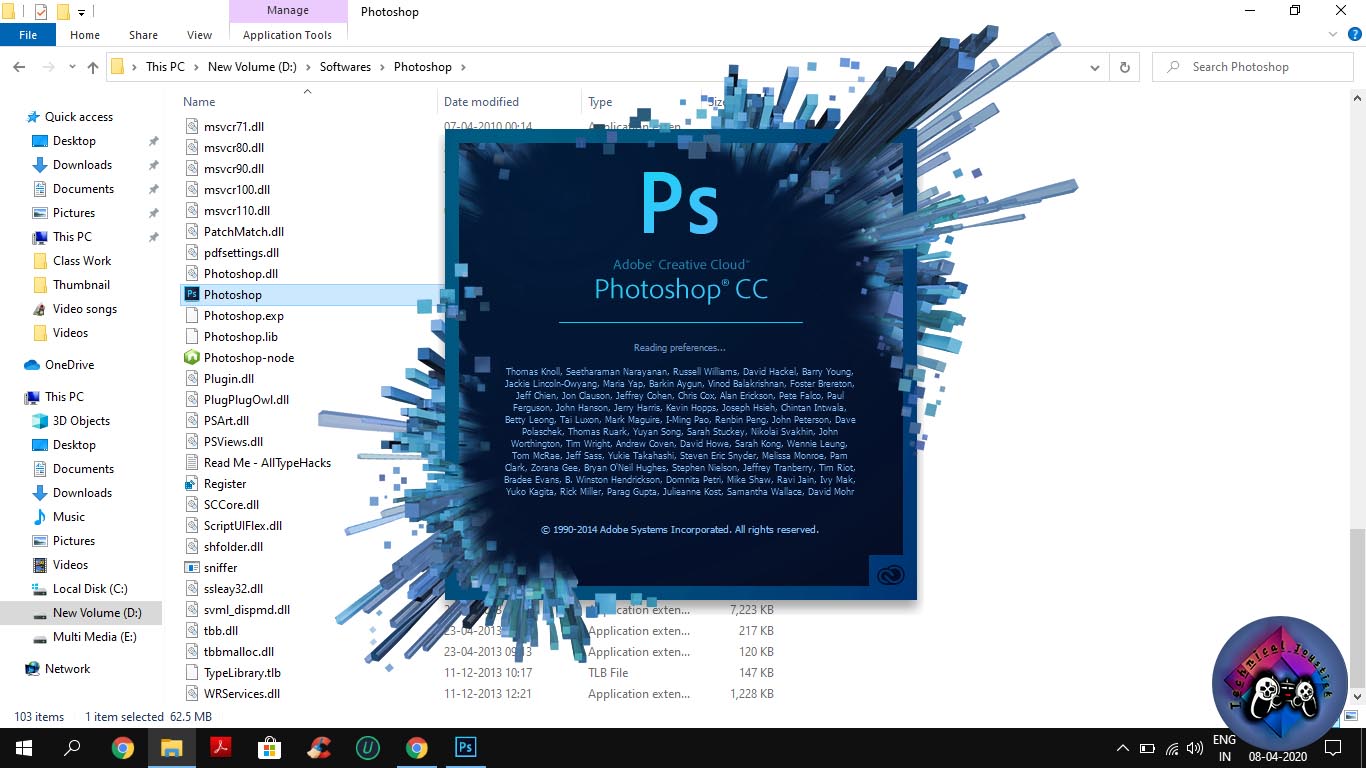
Task: Select the Photoshop-node file
Action: point(248,358)
